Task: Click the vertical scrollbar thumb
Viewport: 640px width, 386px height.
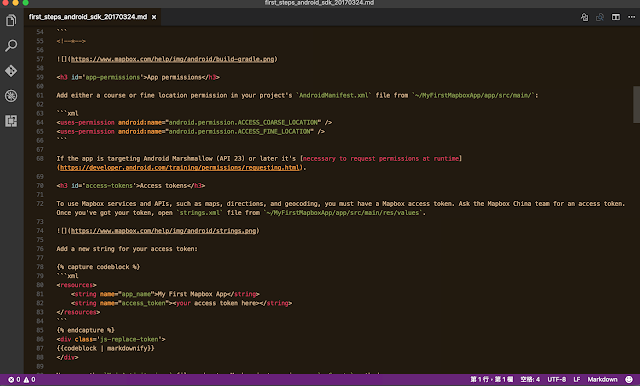Action: [x=636, y=104]
